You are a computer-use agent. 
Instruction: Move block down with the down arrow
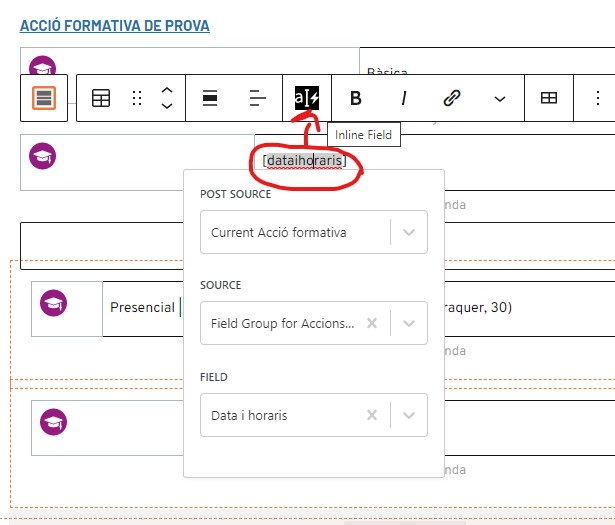coord(167,106)
